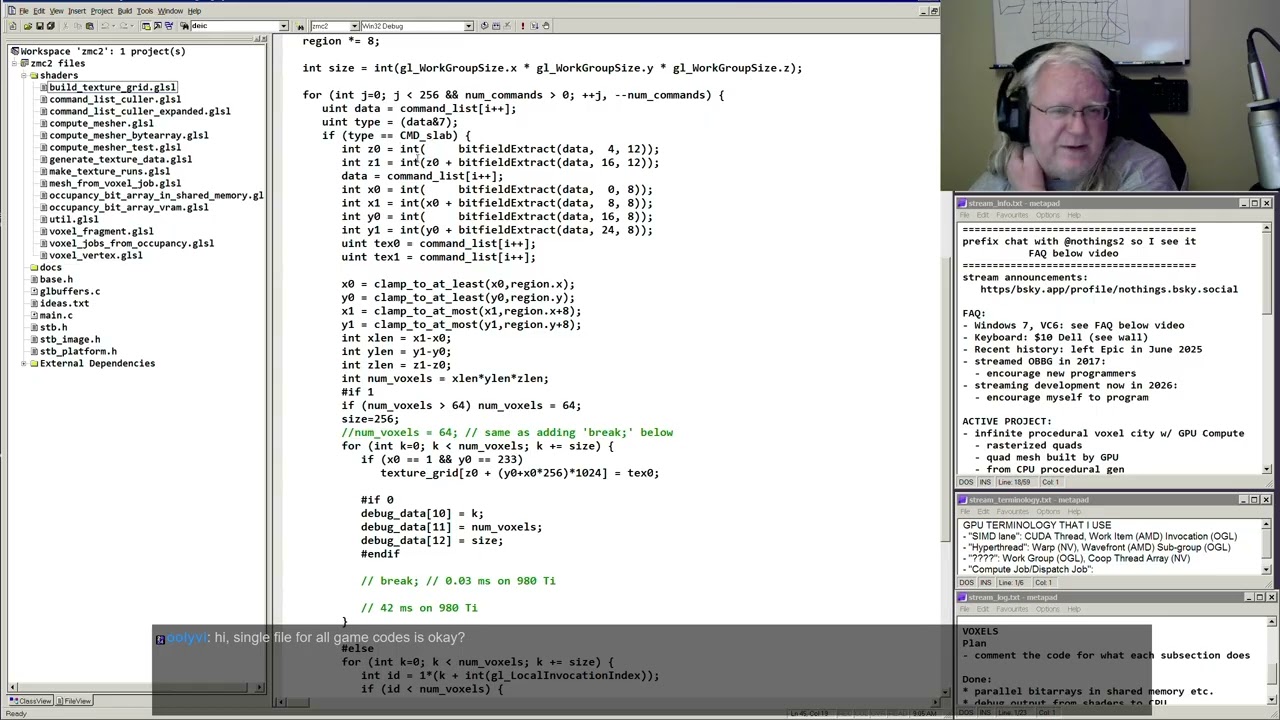Click the Redo toolbar icon
The height and width of the screenshot is (720, 1280).
click(x=123, y=26)
